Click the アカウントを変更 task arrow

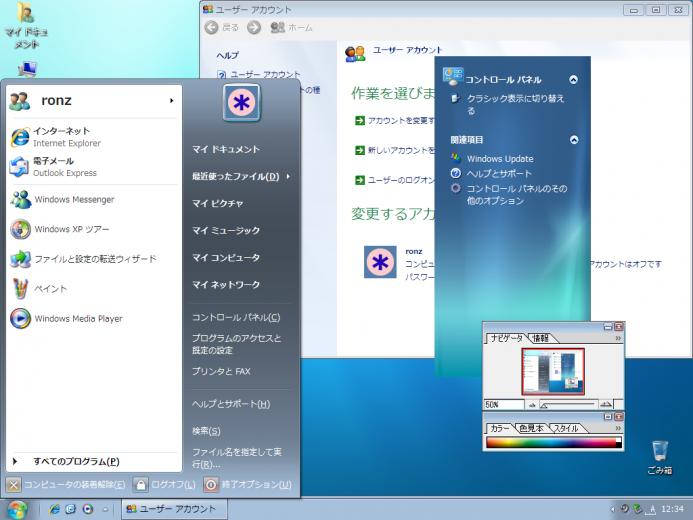[360, 121]
